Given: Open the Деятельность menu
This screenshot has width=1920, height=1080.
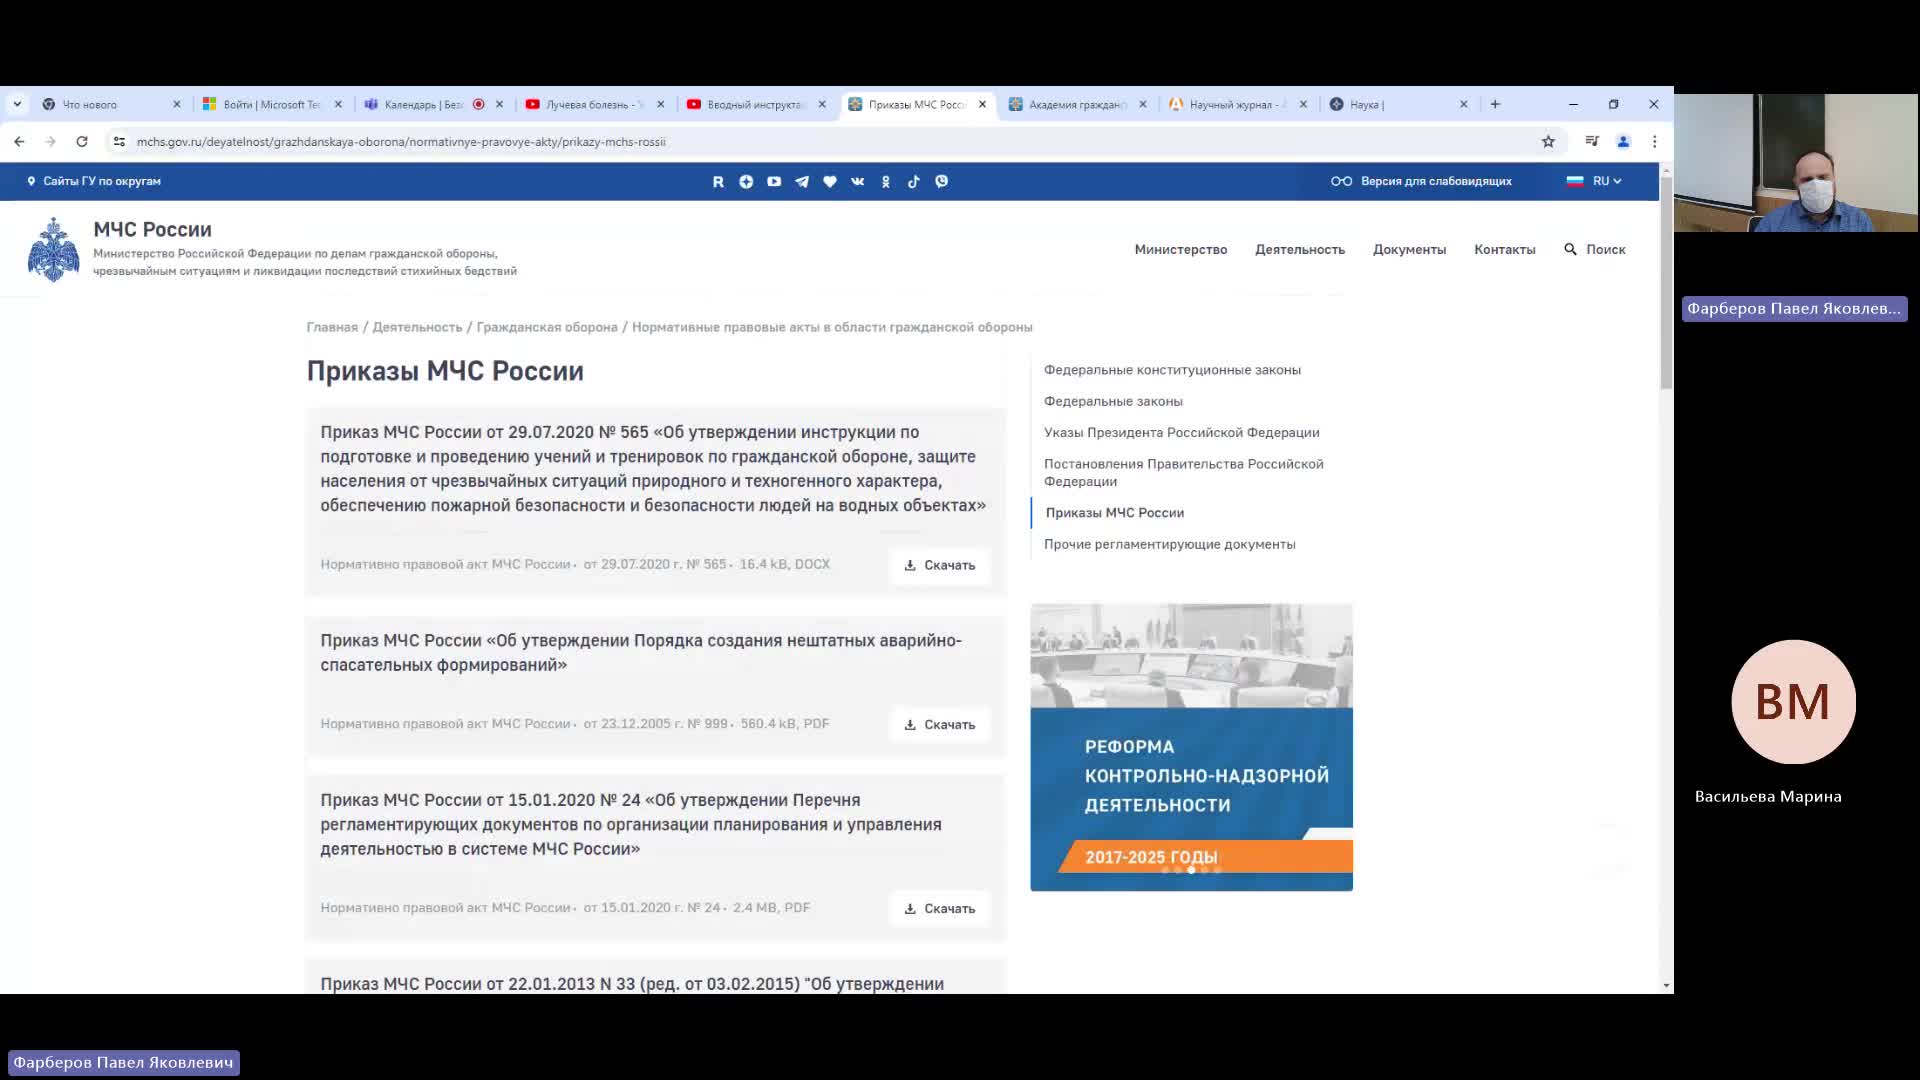Looking at the screenshot, I should 1299,249.
